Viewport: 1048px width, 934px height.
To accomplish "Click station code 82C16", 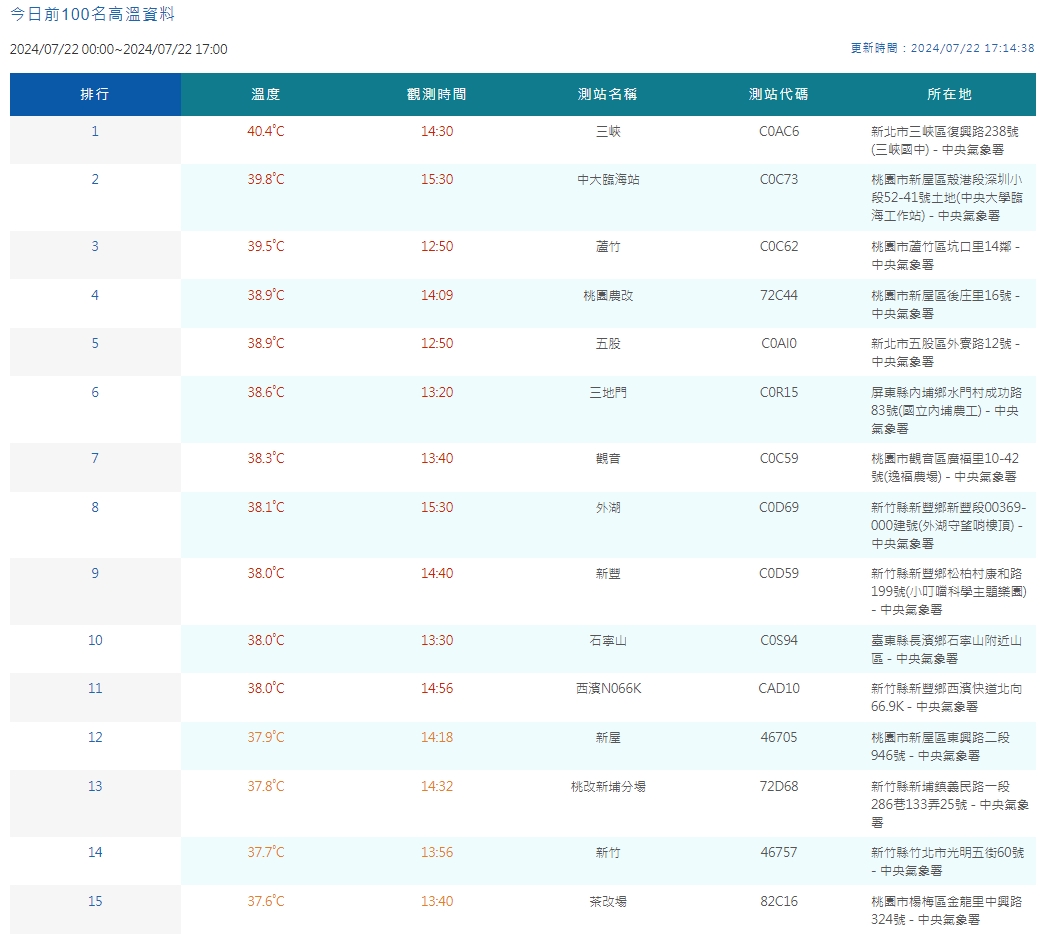I will coord(779,901).
